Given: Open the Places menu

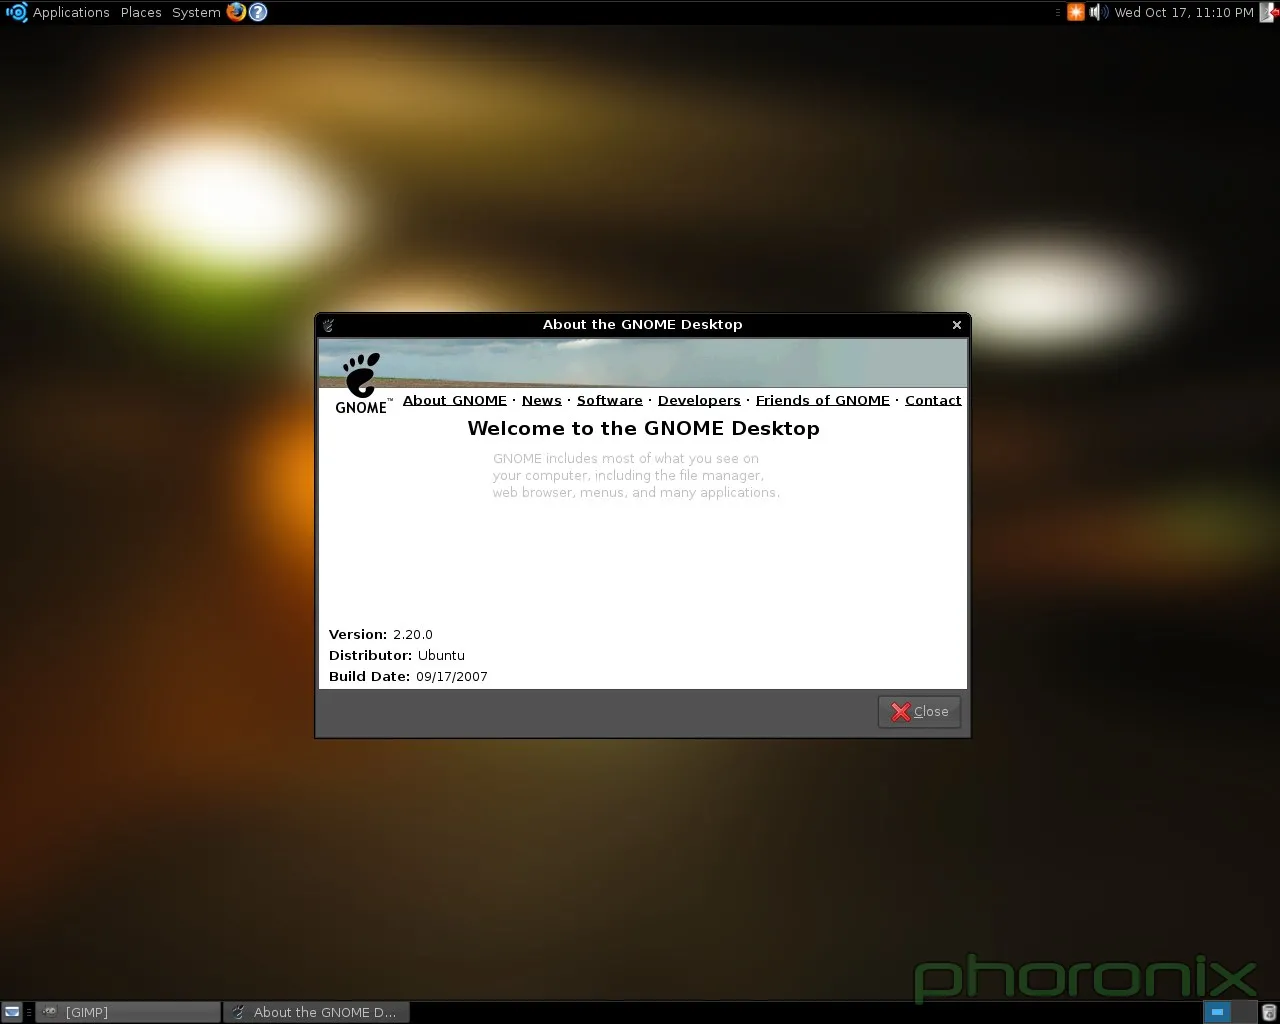Looking at the screenshot, I should point(141,12).
